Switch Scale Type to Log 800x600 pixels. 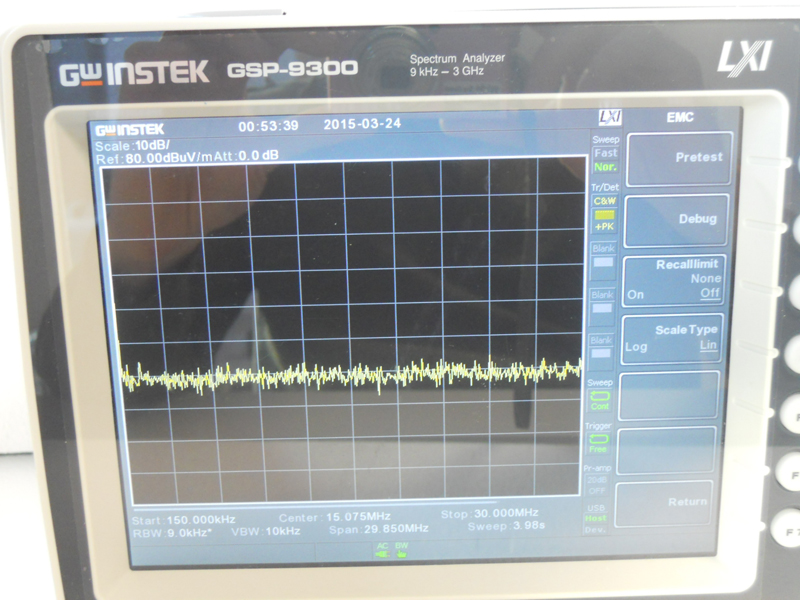(636, 347)
